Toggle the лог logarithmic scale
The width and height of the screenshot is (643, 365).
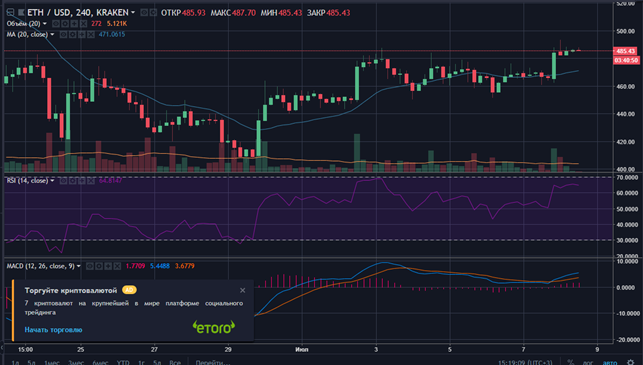pyautogui.click(x=588, y=363)
